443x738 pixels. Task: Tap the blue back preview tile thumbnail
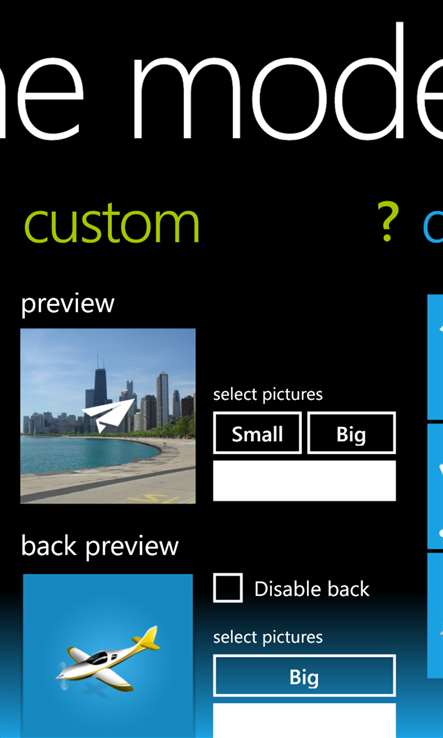(108, 656)
